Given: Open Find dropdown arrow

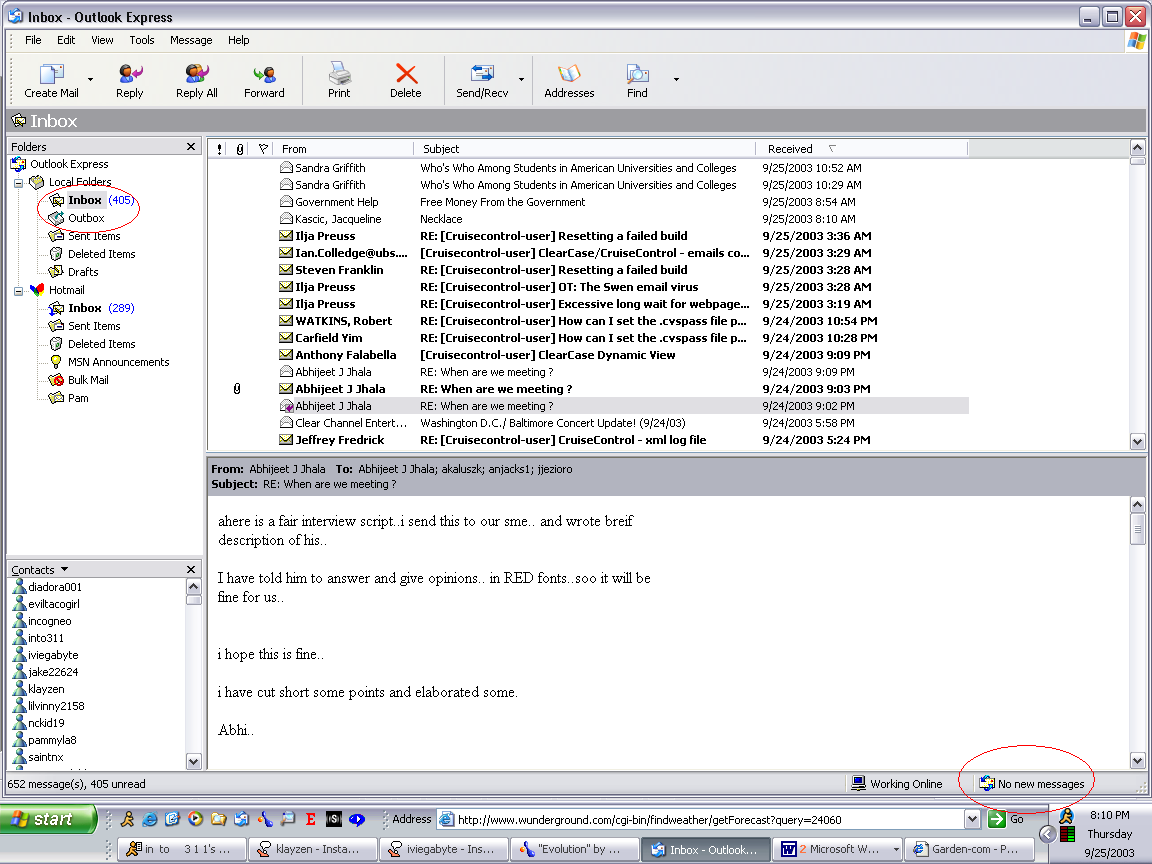Looking at the screenshot, I should point(676,79).
